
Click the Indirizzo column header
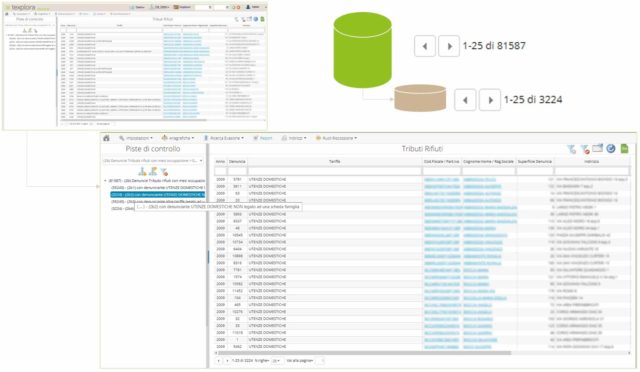(591, 162)
